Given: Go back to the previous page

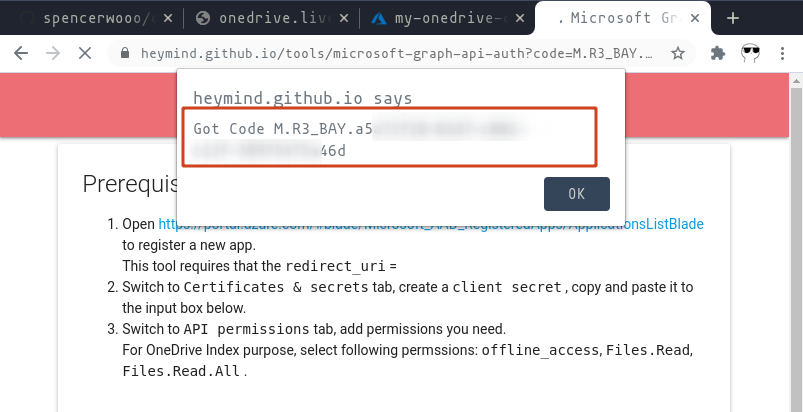Looking at the screenshot, I should coord(17,53).
